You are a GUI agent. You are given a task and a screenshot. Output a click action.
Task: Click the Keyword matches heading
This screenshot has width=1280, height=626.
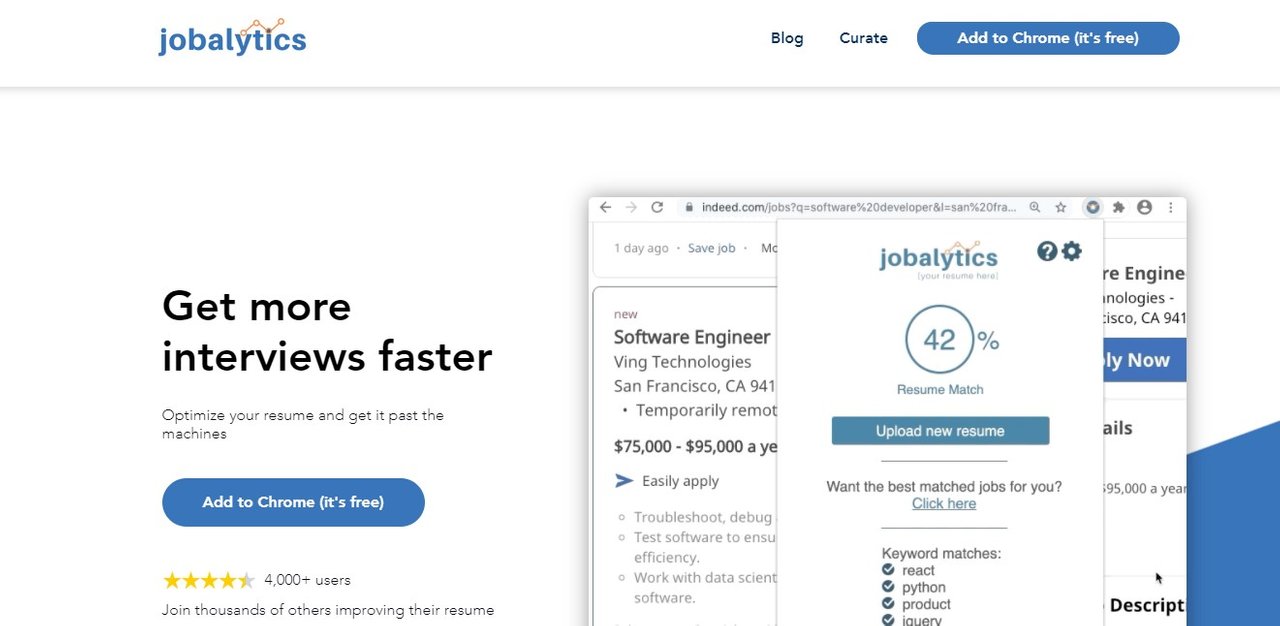click(941, 553)
